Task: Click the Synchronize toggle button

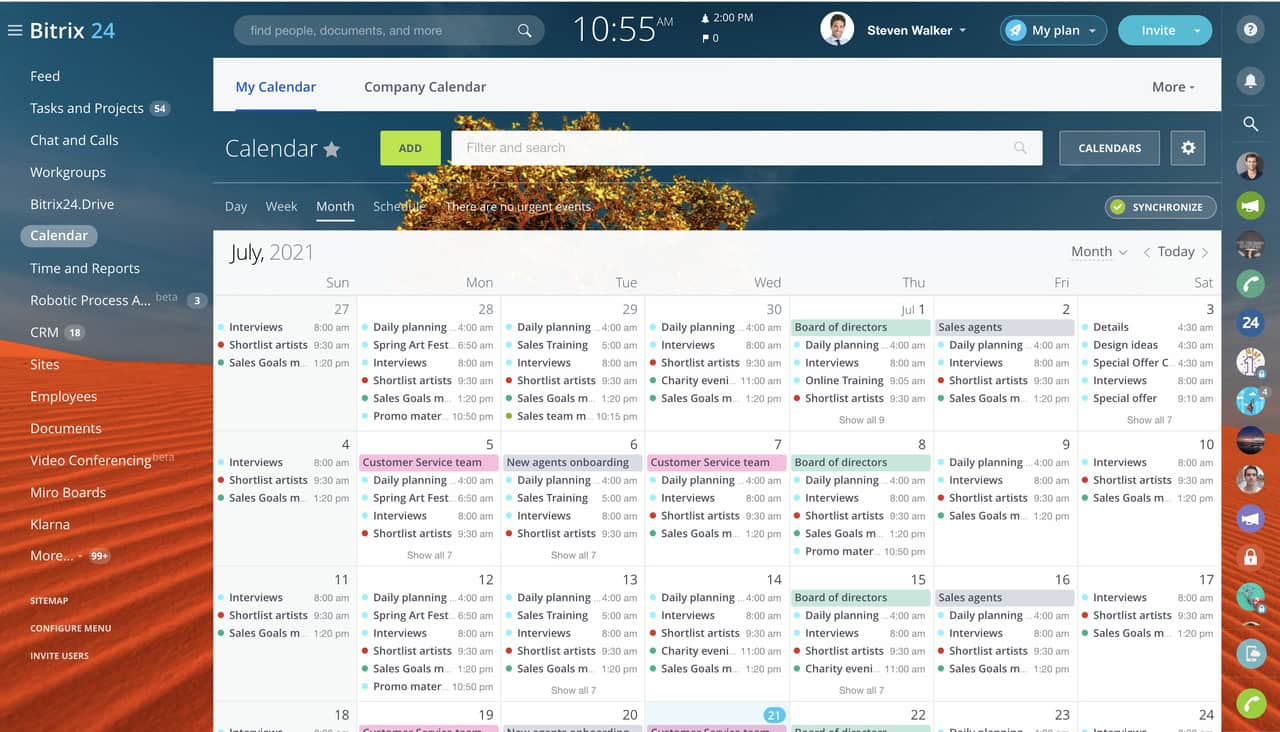Action: (x=1160, y=207)
